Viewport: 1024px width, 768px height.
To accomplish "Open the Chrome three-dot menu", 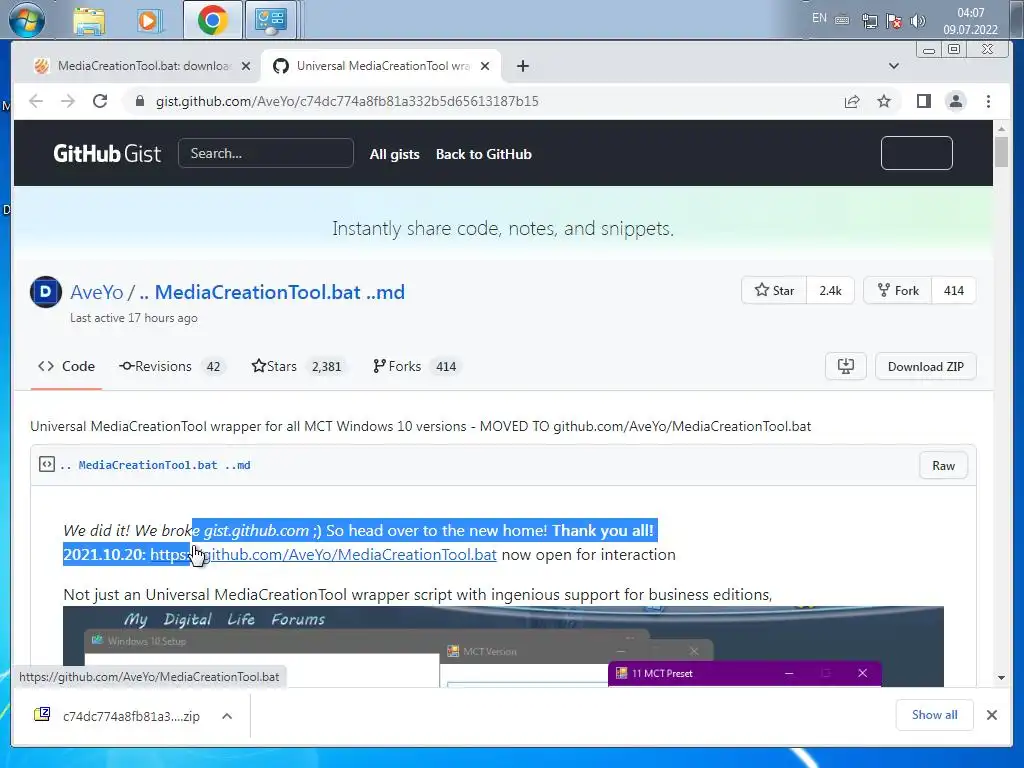I will pyautogui.click(x=988, y=101).
